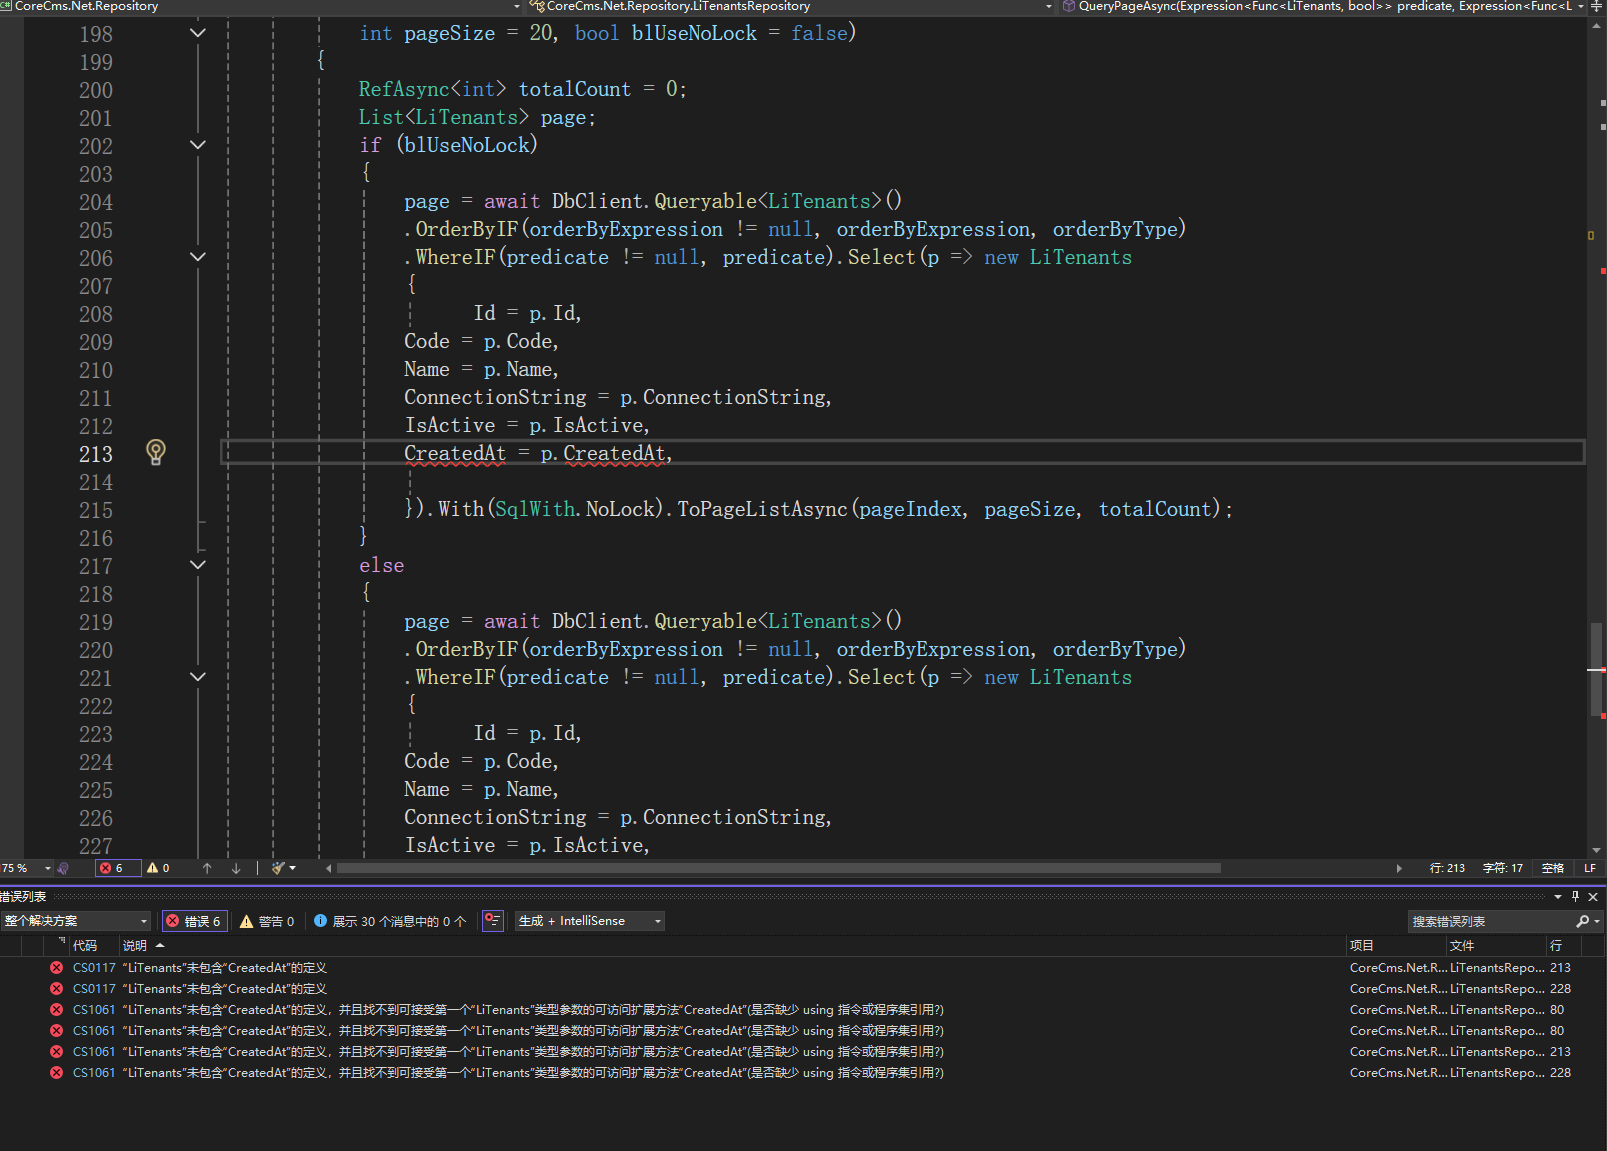Open the CS1061 error code link for line 228

[94, 1073]
